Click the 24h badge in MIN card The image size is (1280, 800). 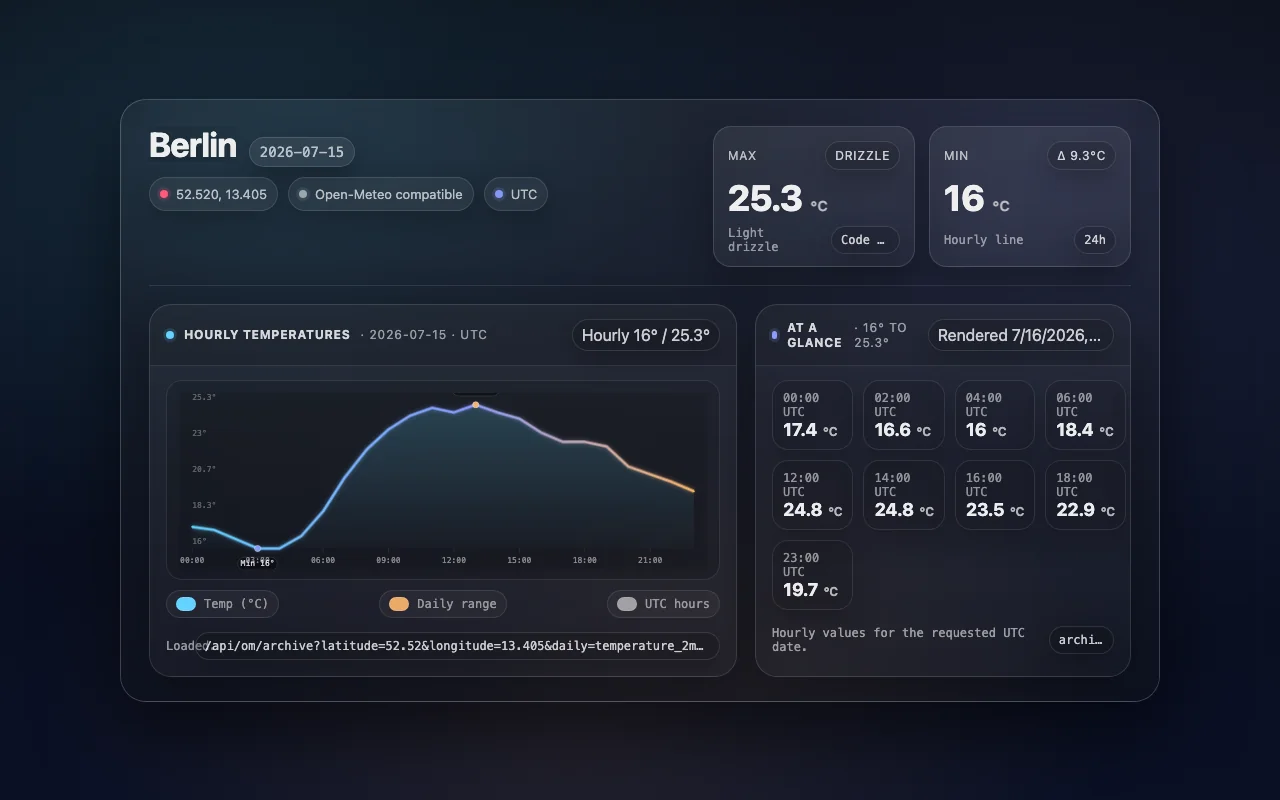(x=1095, y=240)
